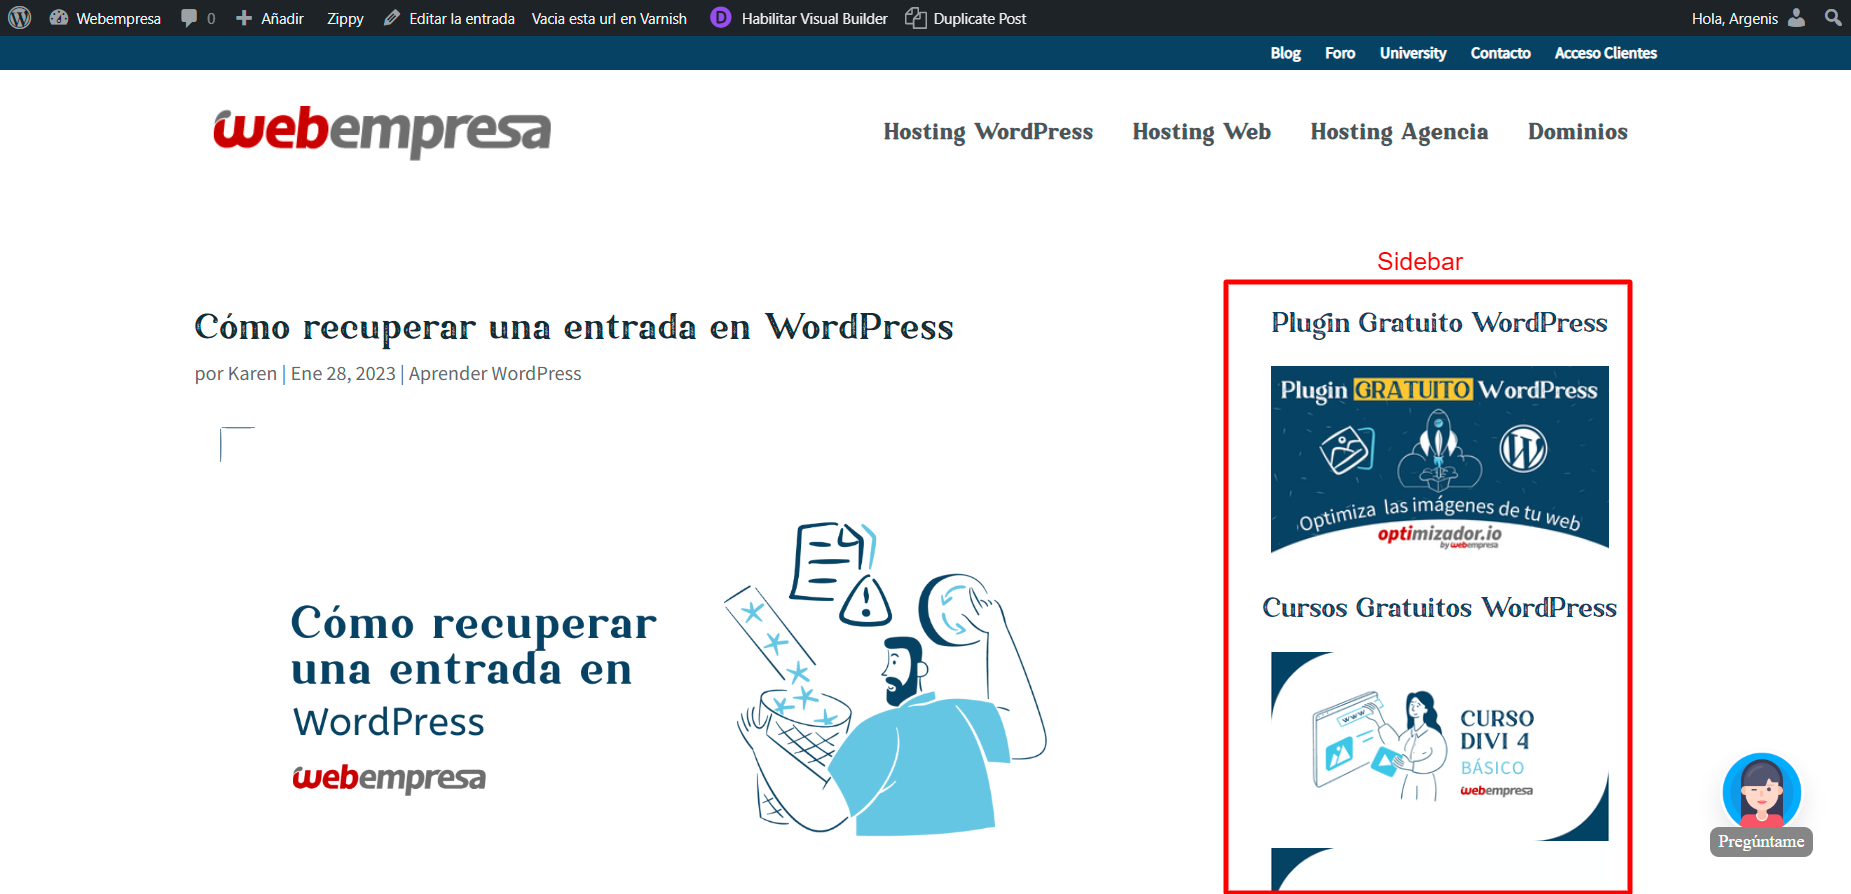The height and width of the screenshot is (894, 1851).
Task: Open the Añadir new content menu
Action: [270, 18]
